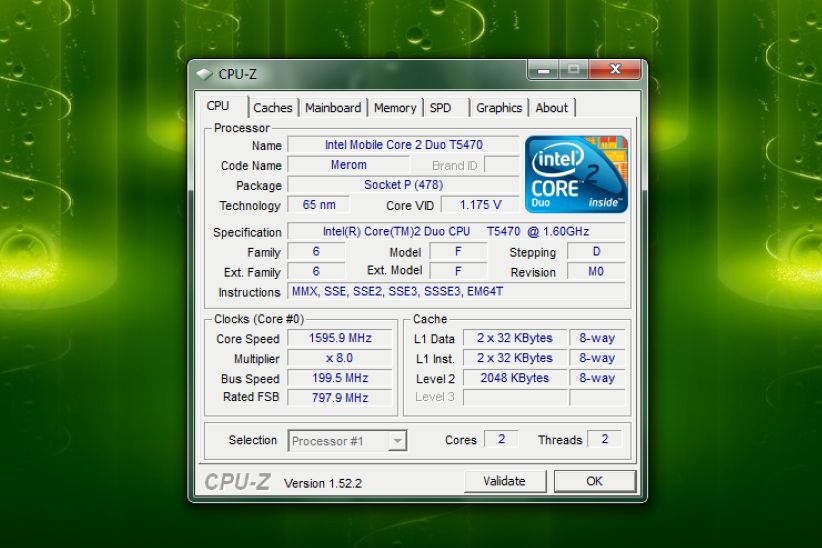
Task: Open the Processor #1 selection dropdown
Action: pyautogui.click(x=348, y=441)
